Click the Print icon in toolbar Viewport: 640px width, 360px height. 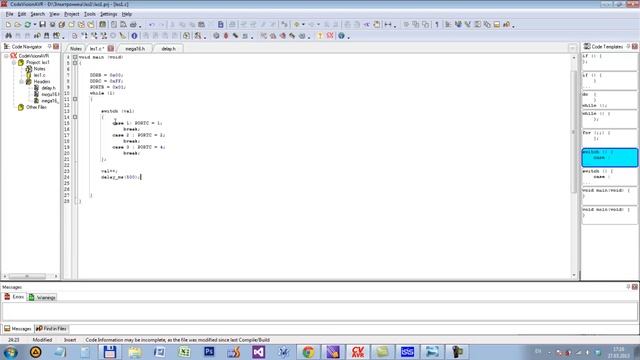point(133,25)
